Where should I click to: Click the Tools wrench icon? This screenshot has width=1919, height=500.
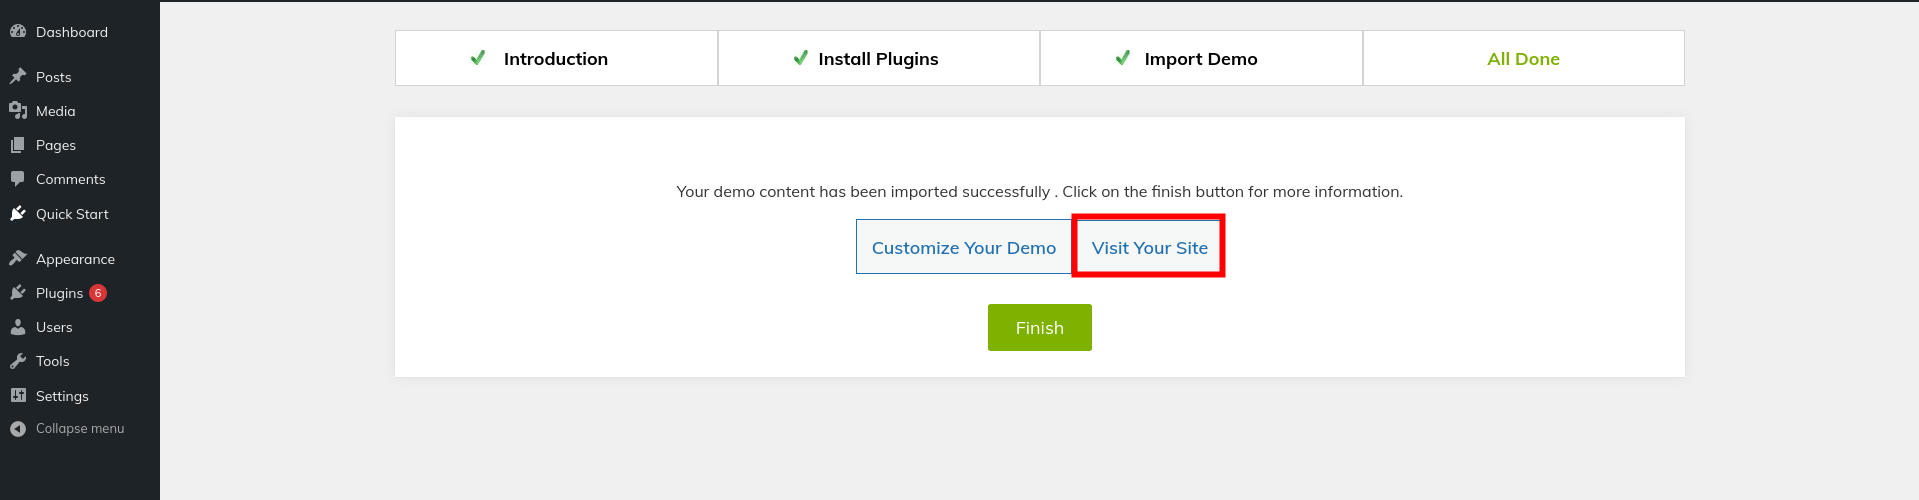pos(18,361)
